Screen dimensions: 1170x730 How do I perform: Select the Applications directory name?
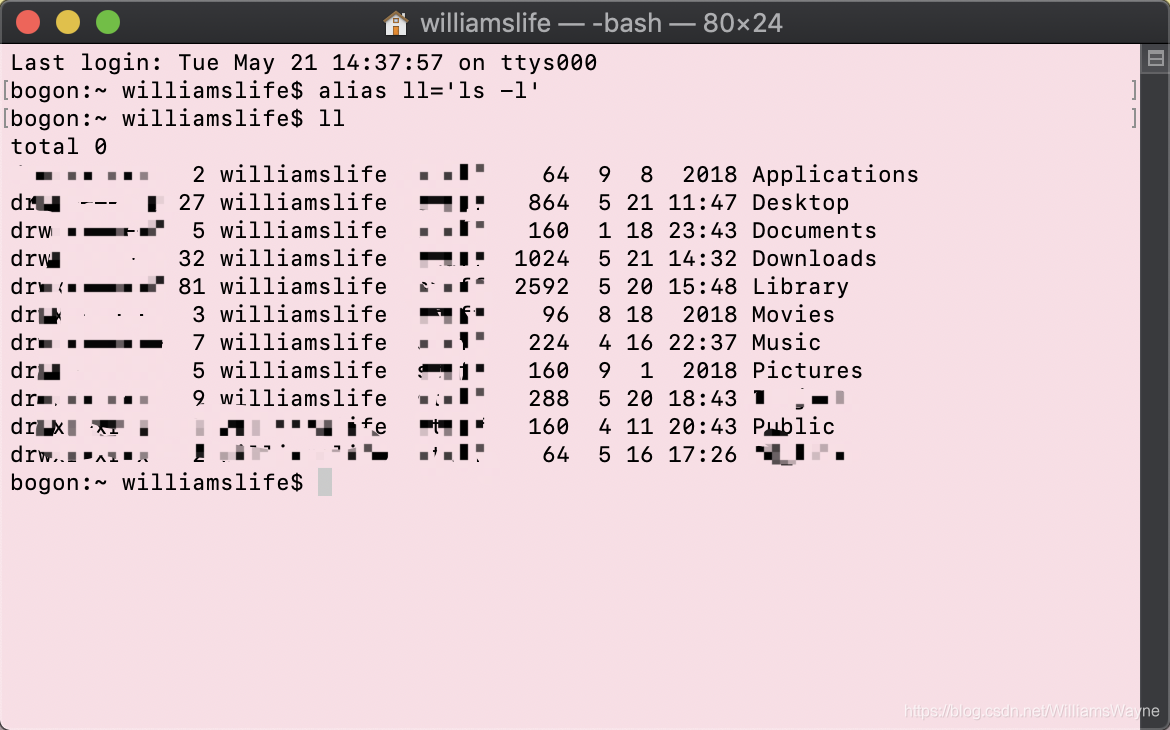pos(835,175)
